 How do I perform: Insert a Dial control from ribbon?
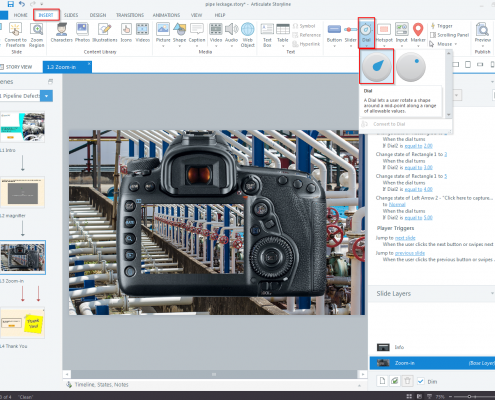tap(366, 33)
